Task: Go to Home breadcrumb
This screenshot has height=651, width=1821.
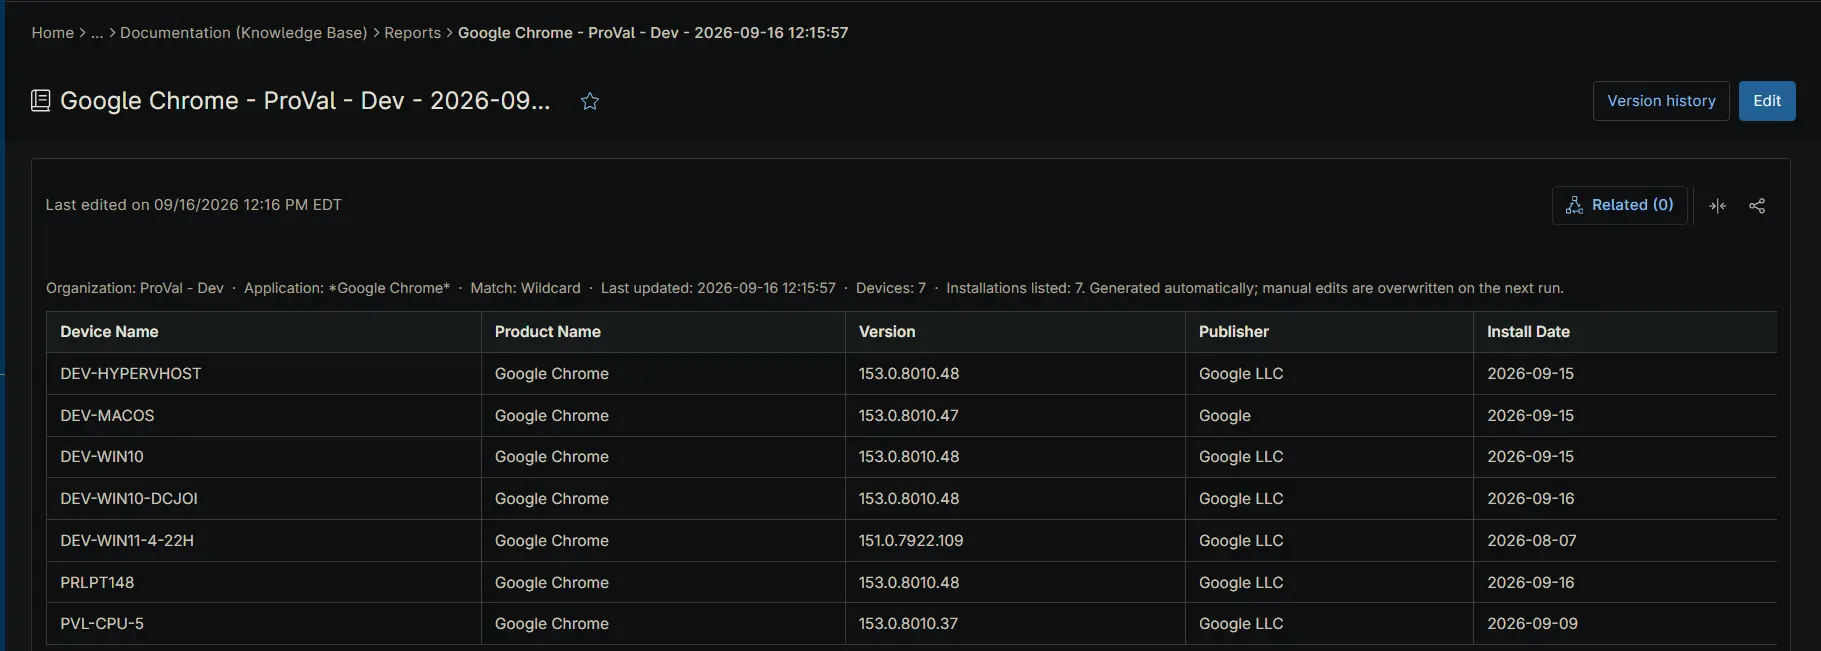Action: point(53,33)
